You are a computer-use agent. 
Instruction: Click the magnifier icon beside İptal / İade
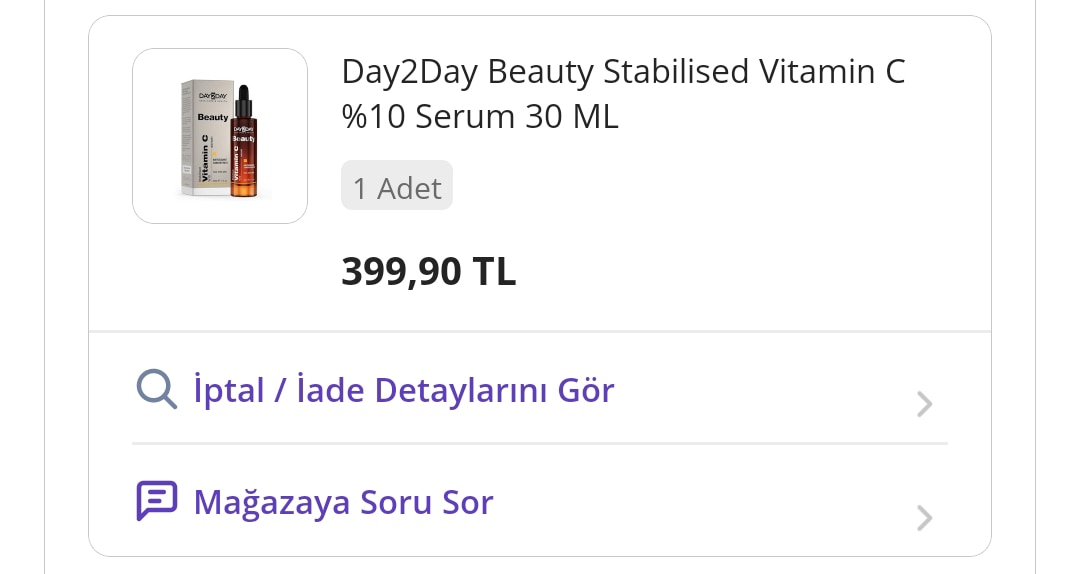(156, 389)
